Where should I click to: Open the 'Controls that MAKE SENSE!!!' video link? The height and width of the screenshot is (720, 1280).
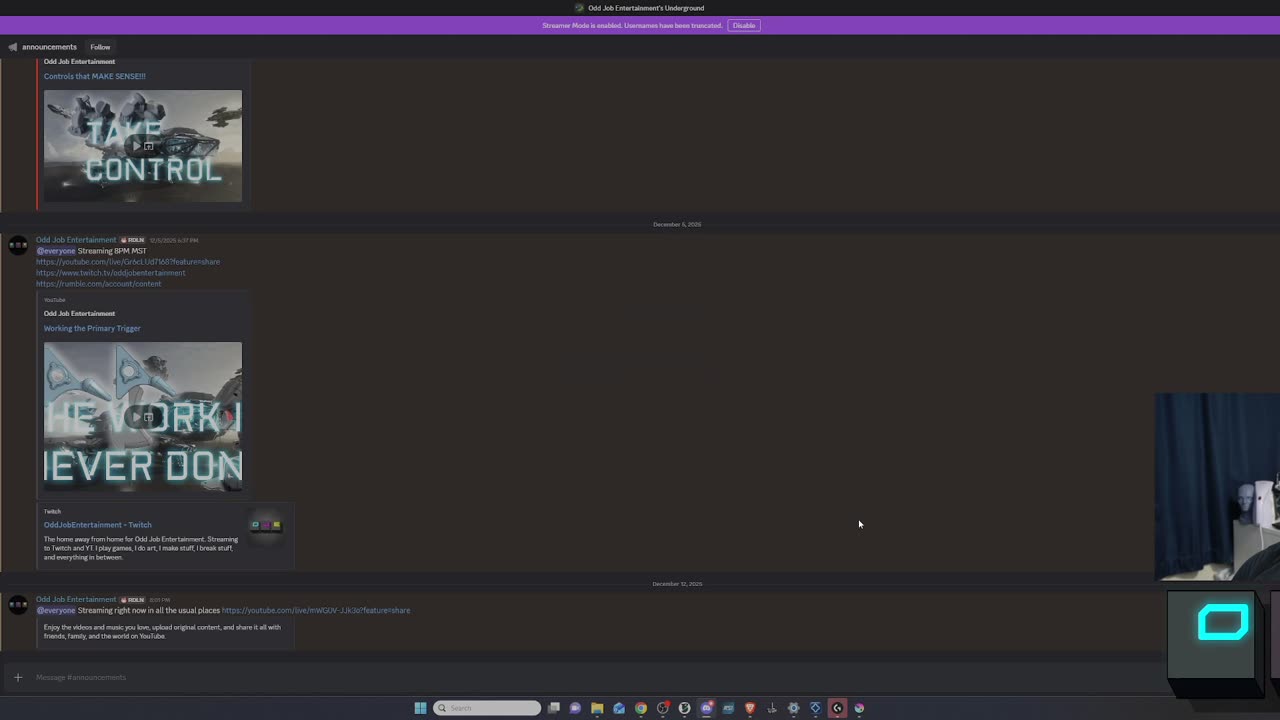pos(94,76)
